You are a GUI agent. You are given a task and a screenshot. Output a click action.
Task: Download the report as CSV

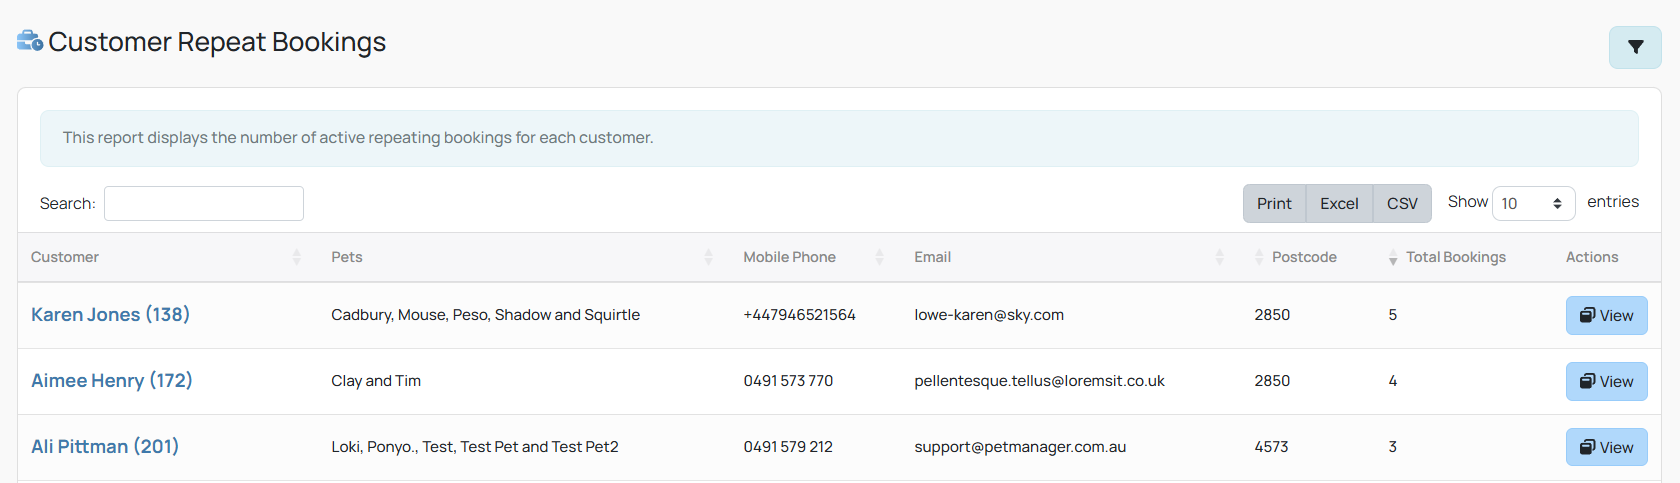tap(1402, 203)
